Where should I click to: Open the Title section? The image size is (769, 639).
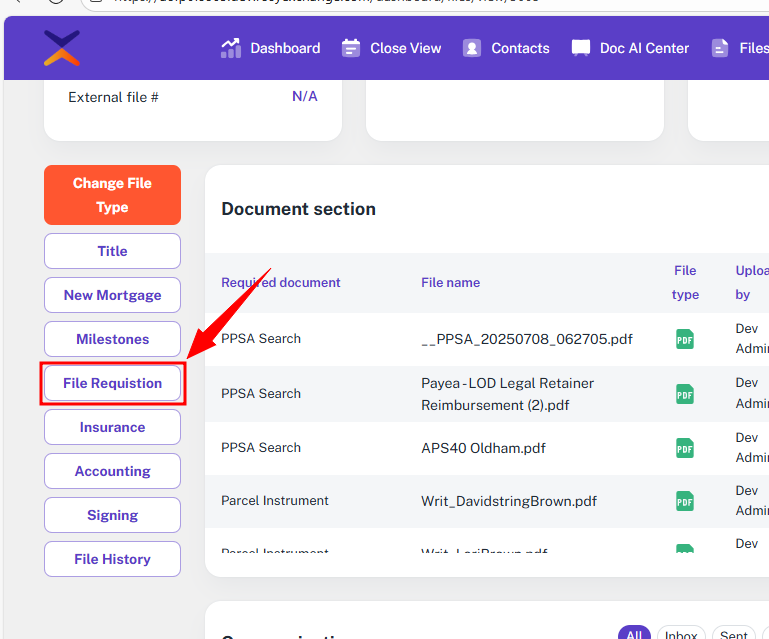pos(112,251)
